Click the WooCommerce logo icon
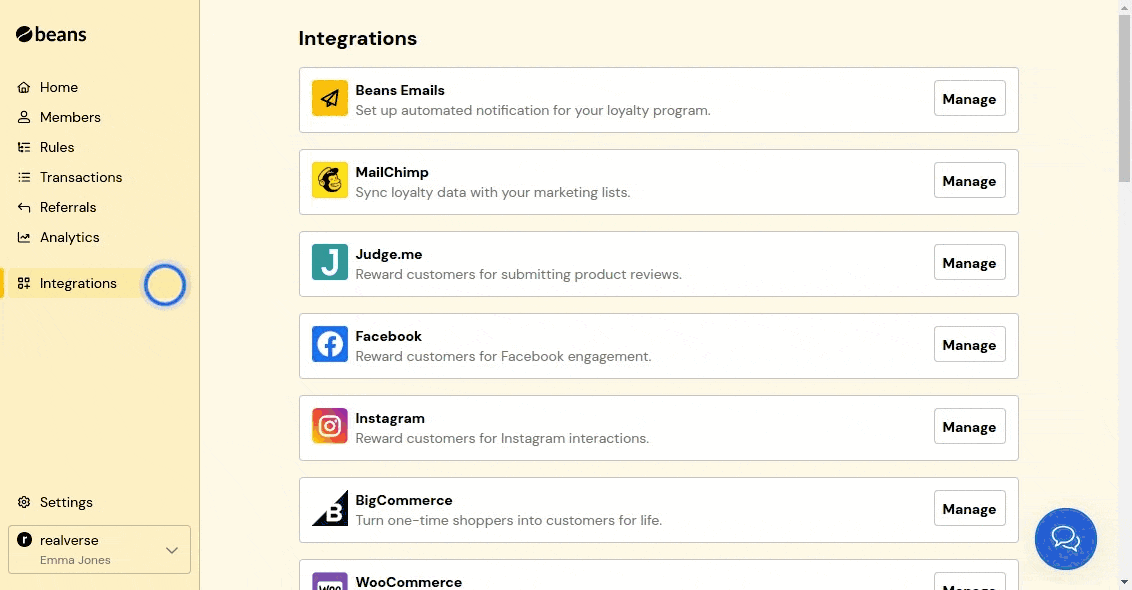 [x=330, y=581]
